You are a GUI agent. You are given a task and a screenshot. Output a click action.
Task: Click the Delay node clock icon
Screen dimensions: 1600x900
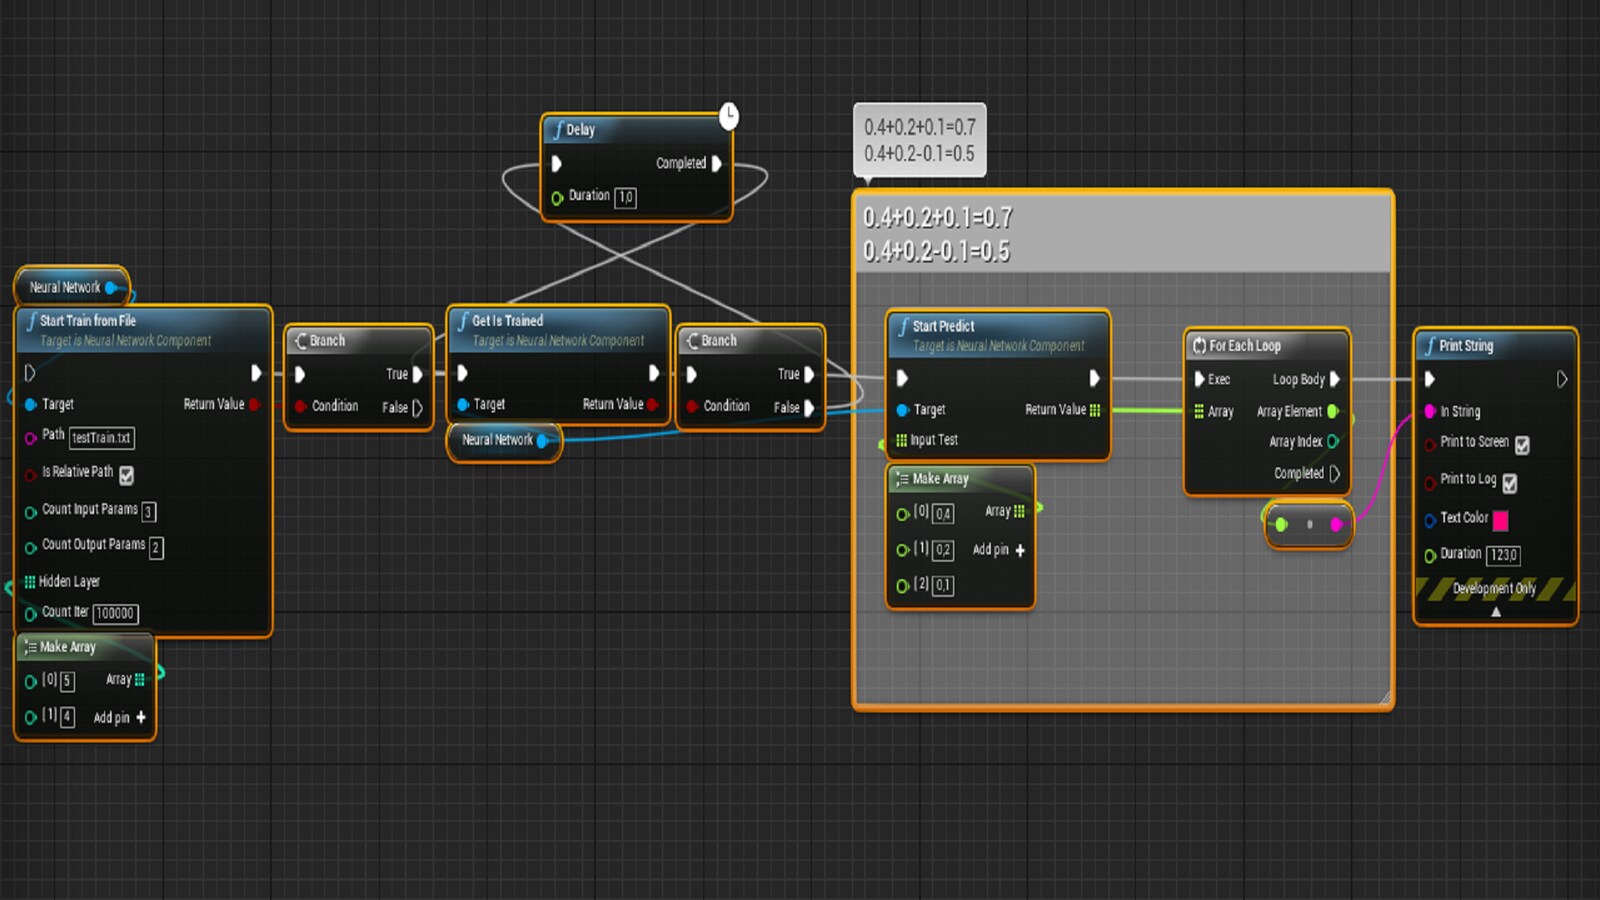[729, 116]
